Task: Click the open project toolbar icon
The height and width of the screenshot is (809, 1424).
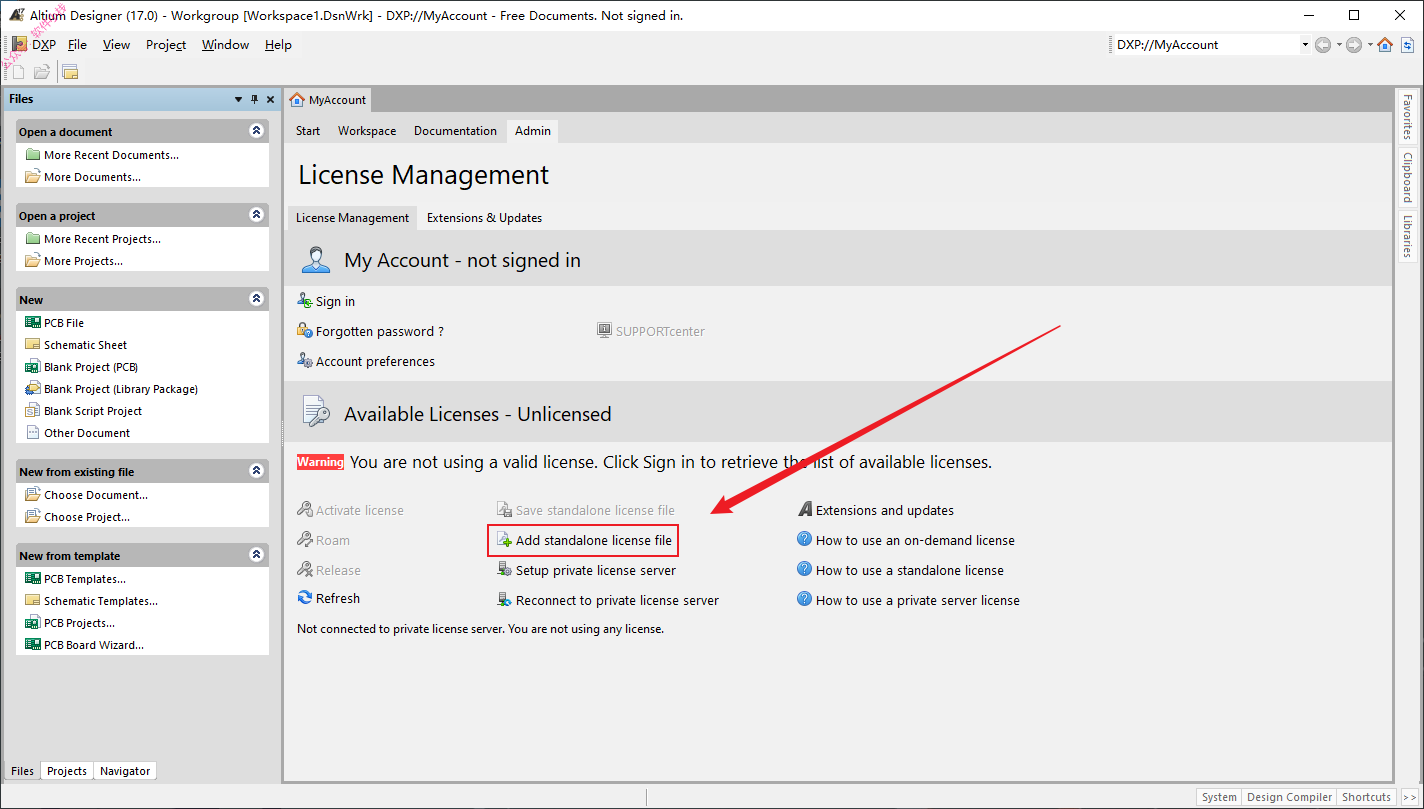Action: click(x=70, y=72)
